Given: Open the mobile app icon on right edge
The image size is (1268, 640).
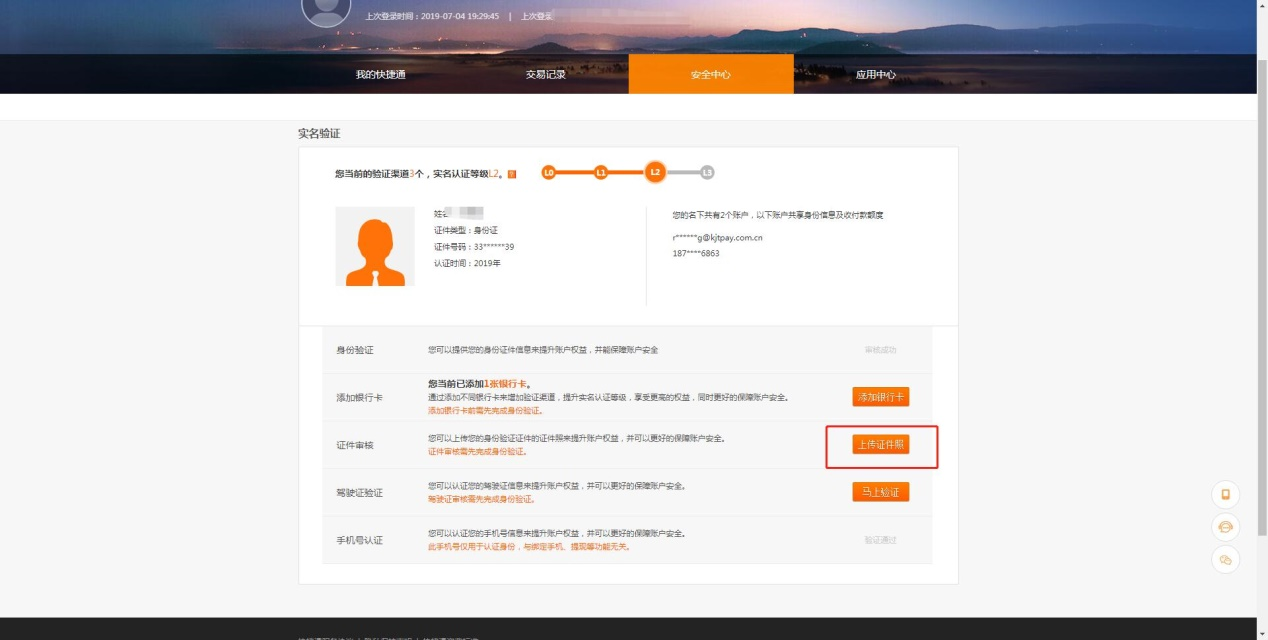Looking at the screenshot, I should point(1224,494).
